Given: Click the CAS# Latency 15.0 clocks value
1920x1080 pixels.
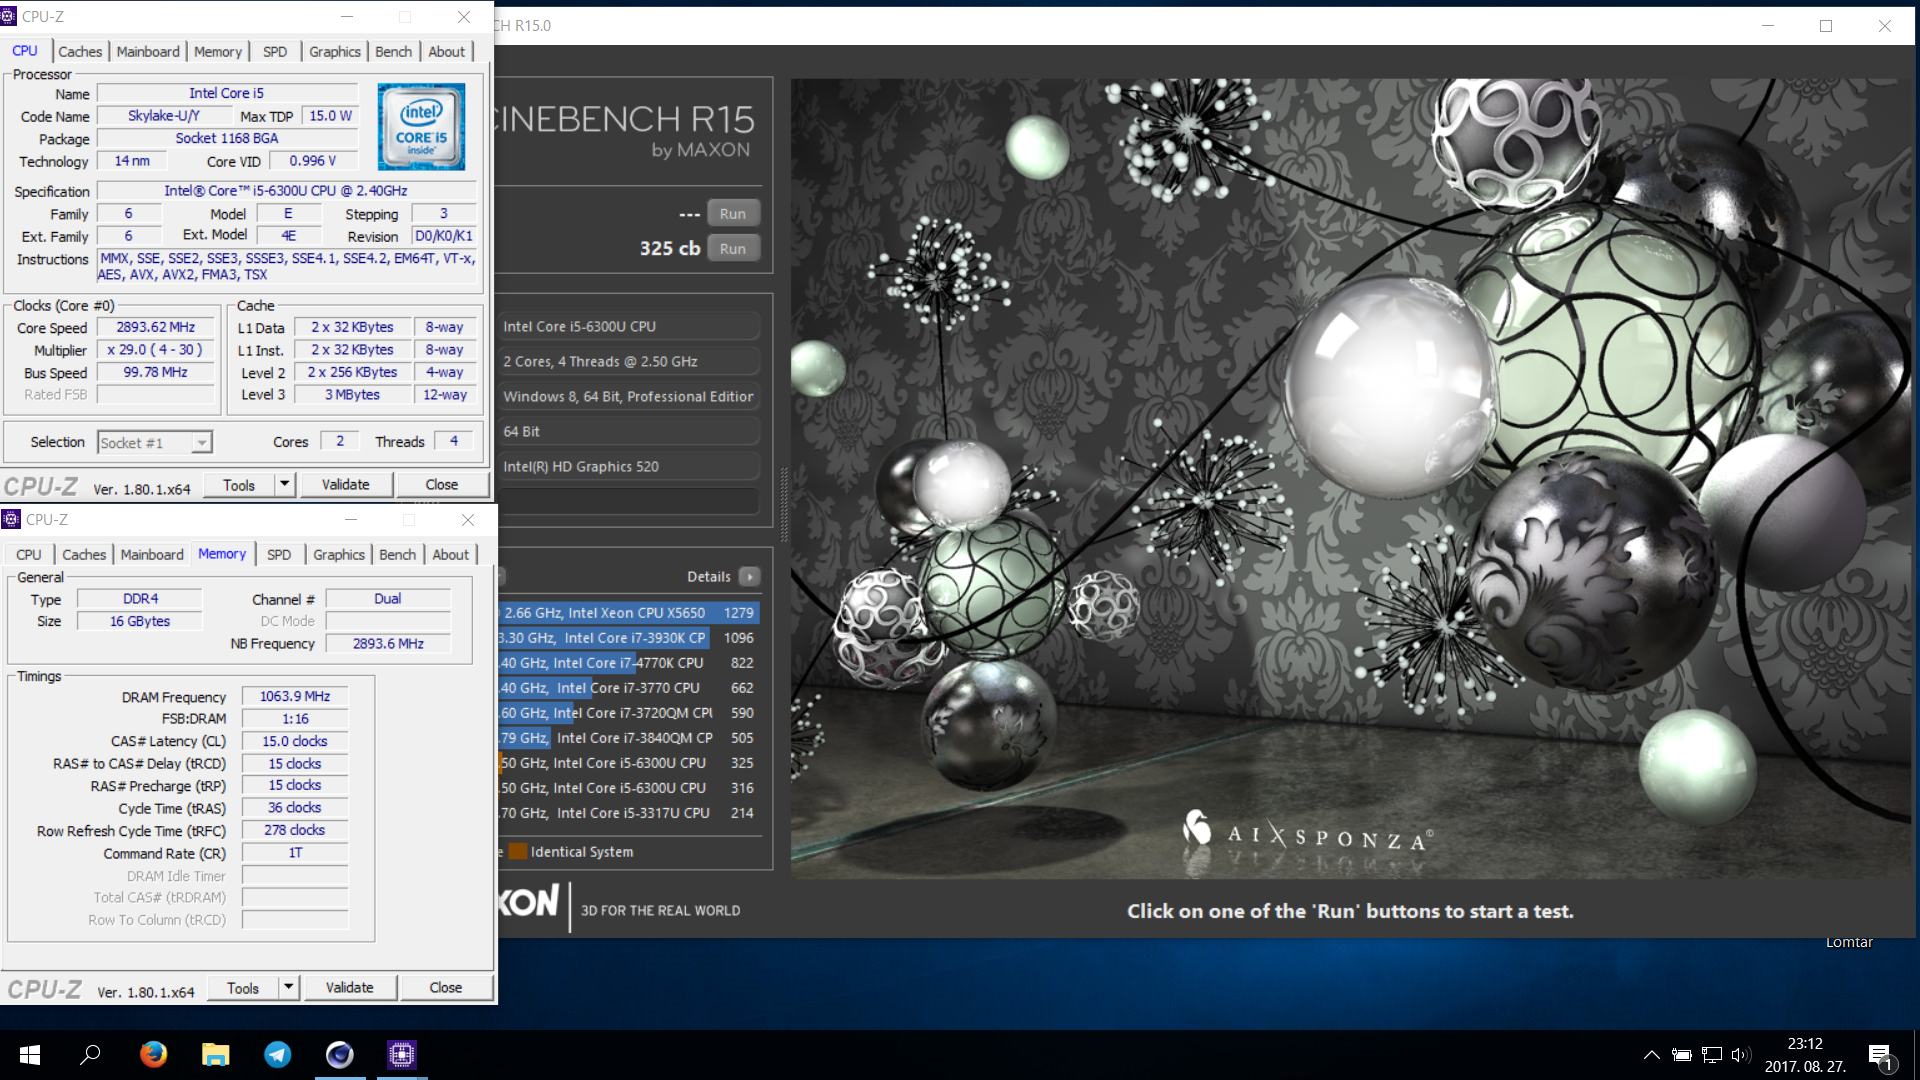Looking at the screenshot, I should [295, 741].
